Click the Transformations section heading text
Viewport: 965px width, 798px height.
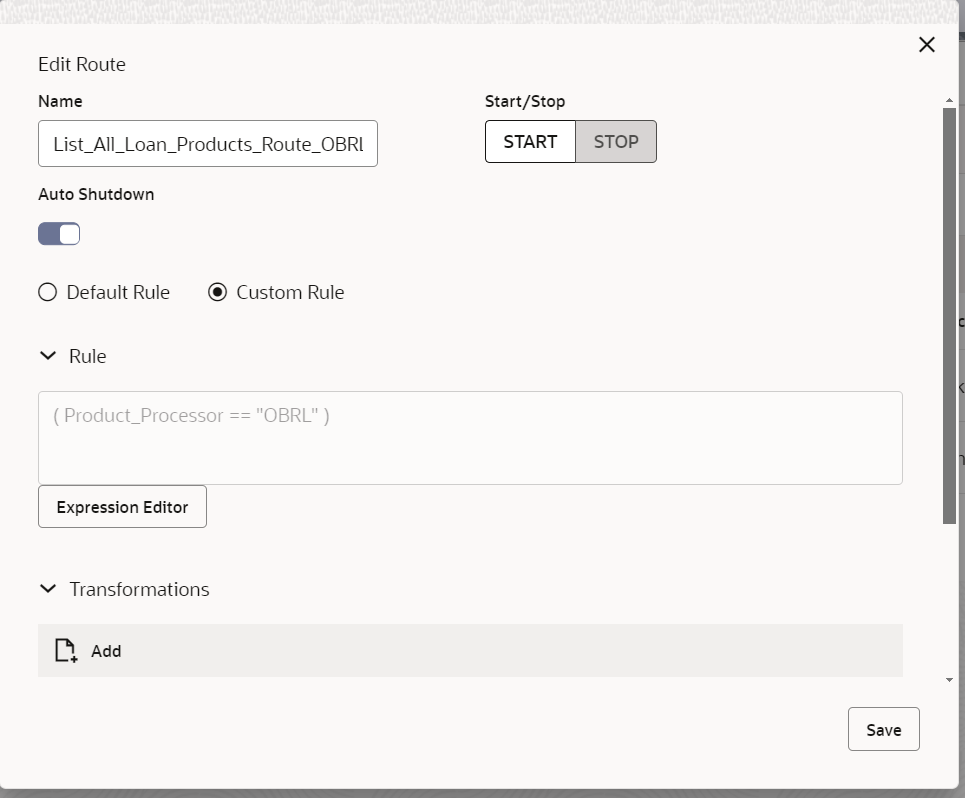[139, 589]
